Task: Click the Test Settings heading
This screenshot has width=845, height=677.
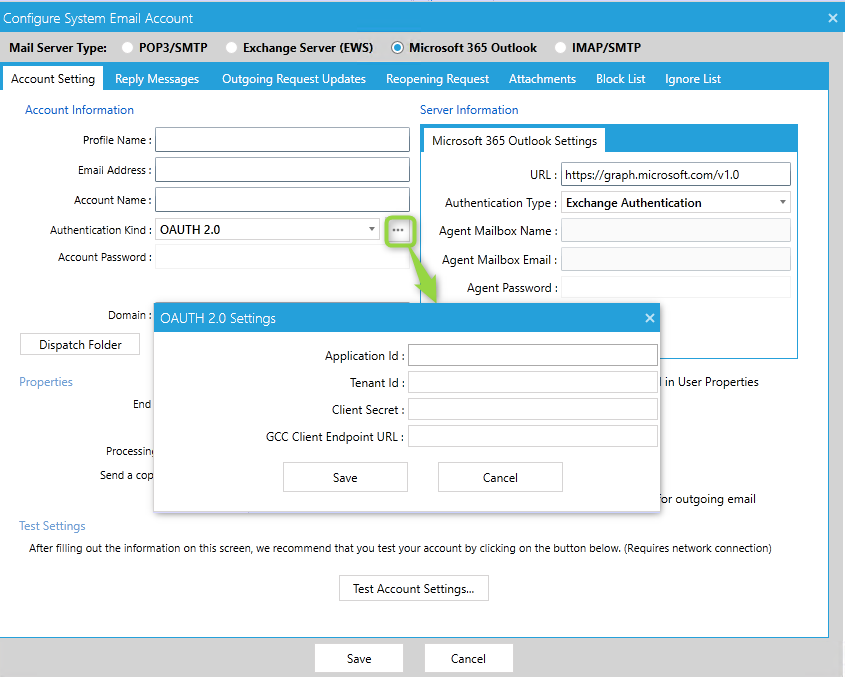Action: tap(52, 526)
